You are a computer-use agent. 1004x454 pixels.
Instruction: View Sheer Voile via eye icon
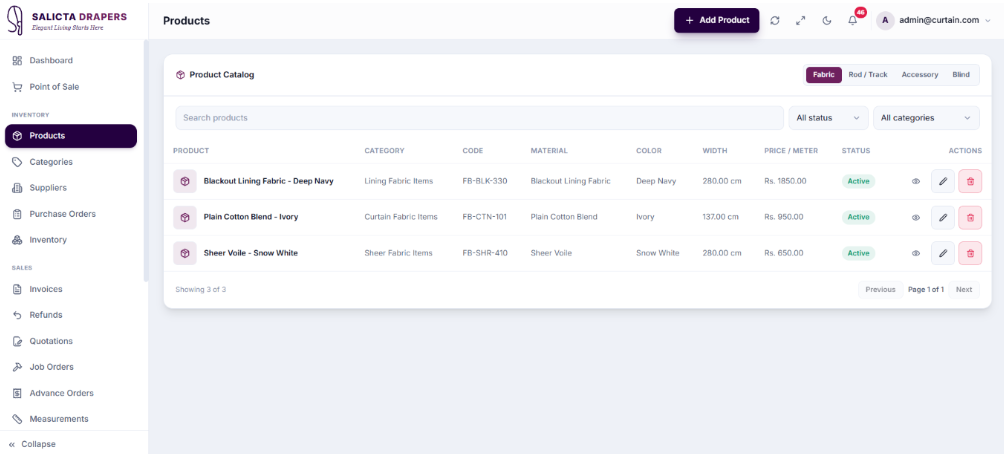[x=916, y=253]
